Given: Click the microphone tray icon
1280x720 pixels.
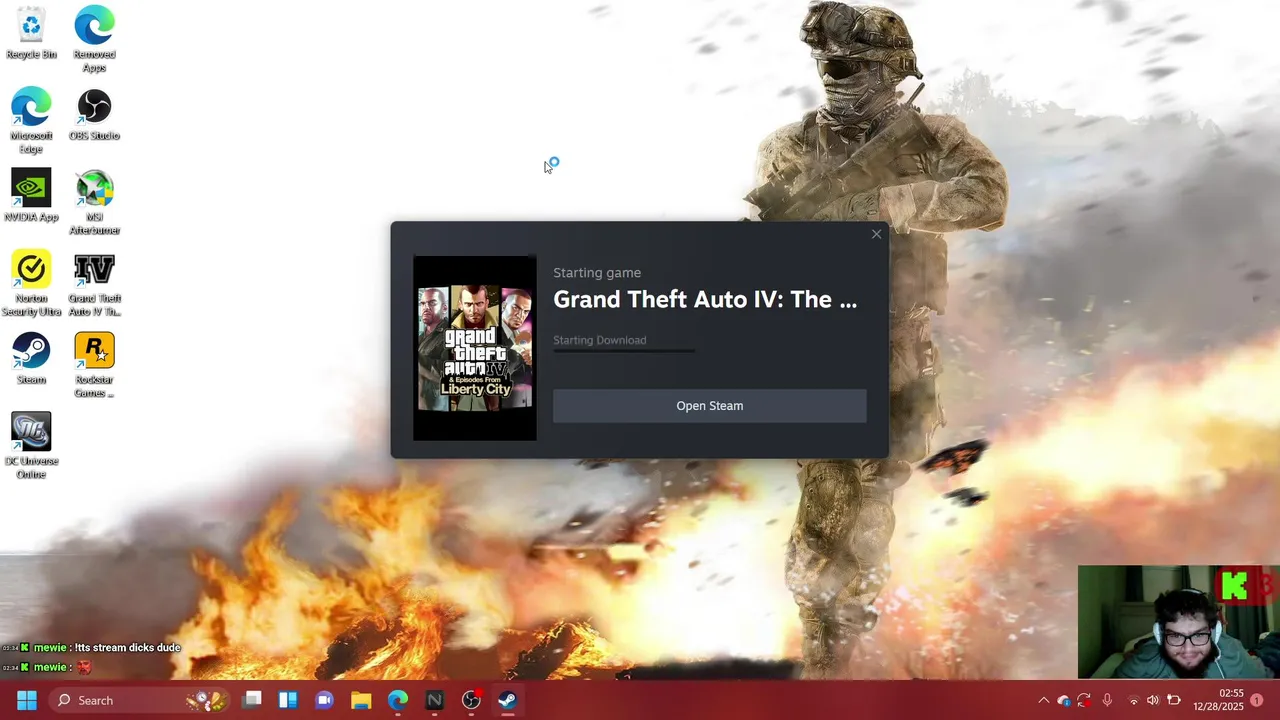Looking at the screenshot, I should coord(1107,700).
